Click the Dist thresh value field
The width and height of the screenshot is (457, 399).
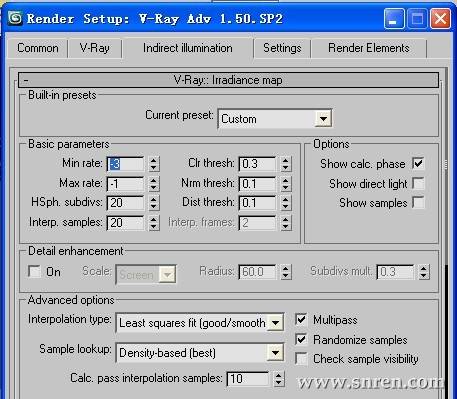pyautogui.click(x=257, y=203)
